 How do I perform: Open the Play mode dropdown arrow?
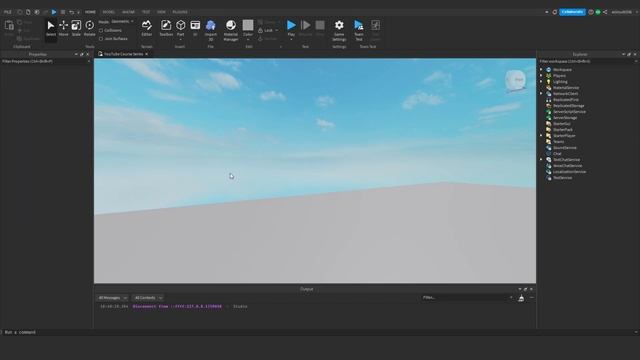291,40
